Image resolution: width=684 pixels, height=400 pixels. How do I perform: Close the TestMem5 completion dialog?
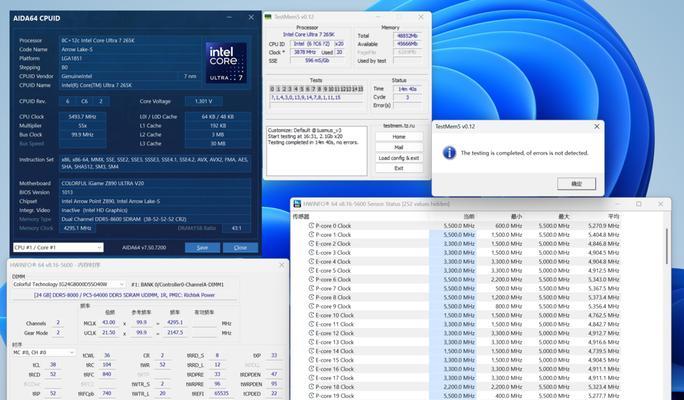597,126
